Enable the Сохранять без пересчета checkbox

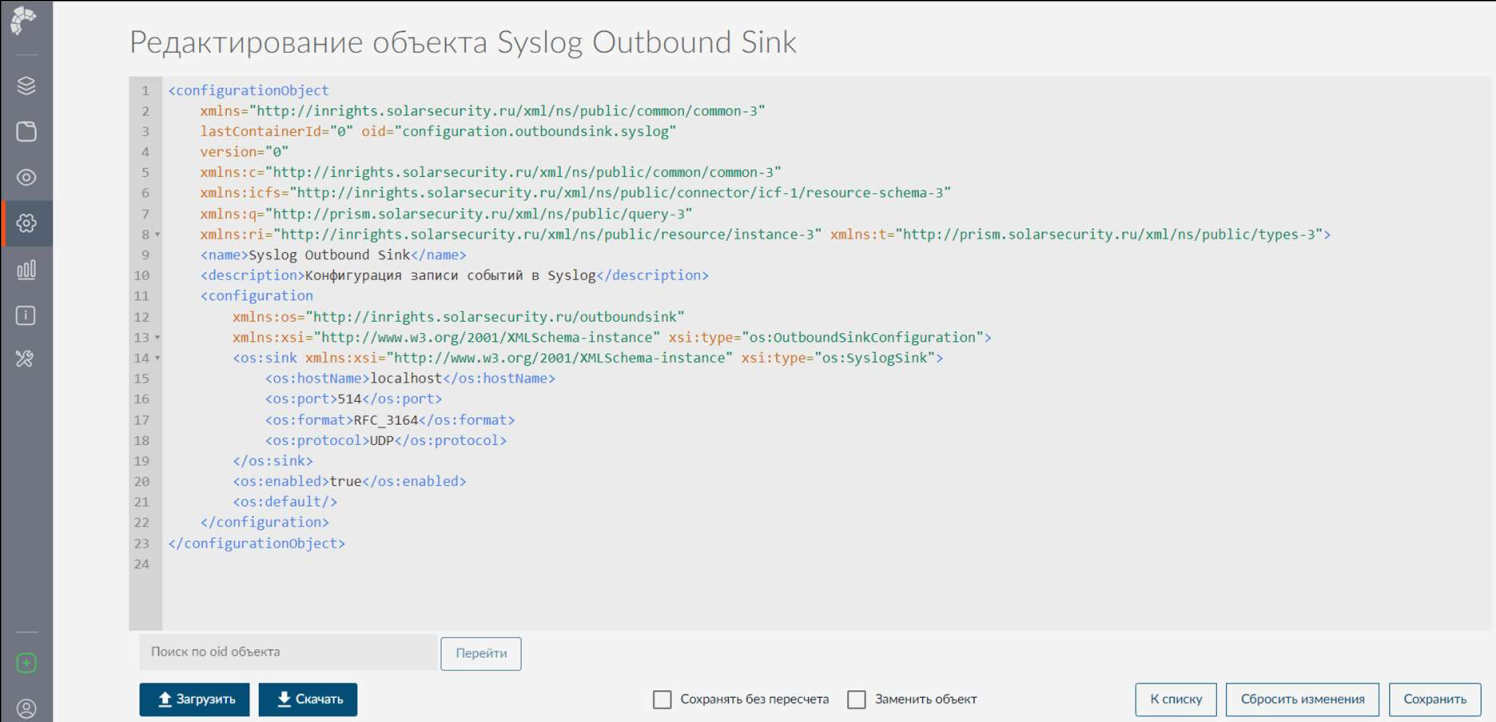point(662,700)
